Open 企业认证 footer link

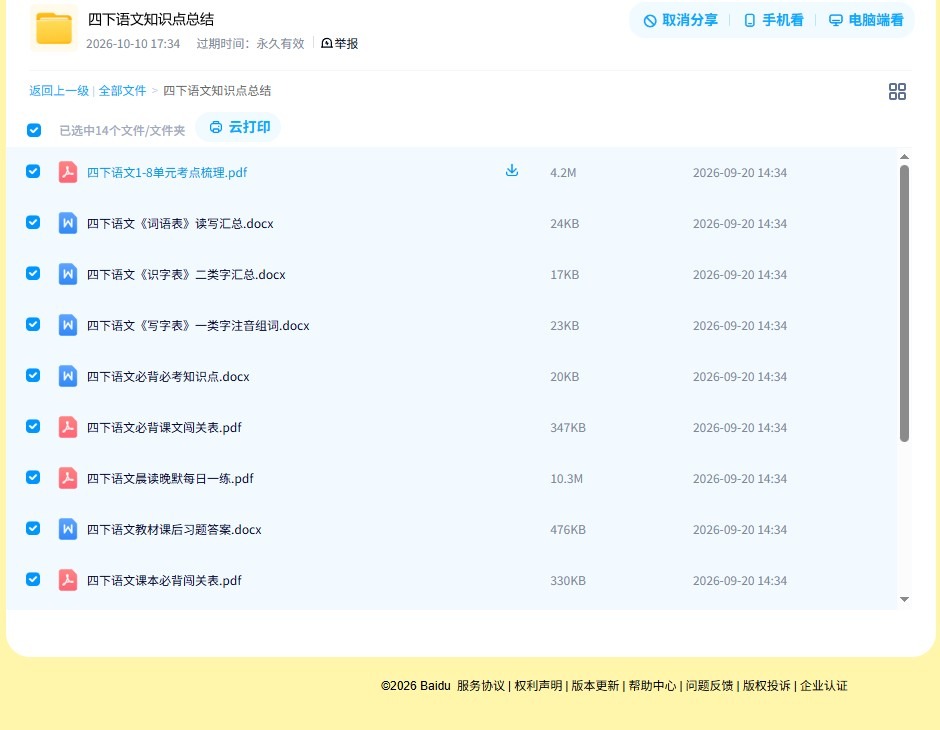point(824,686)
